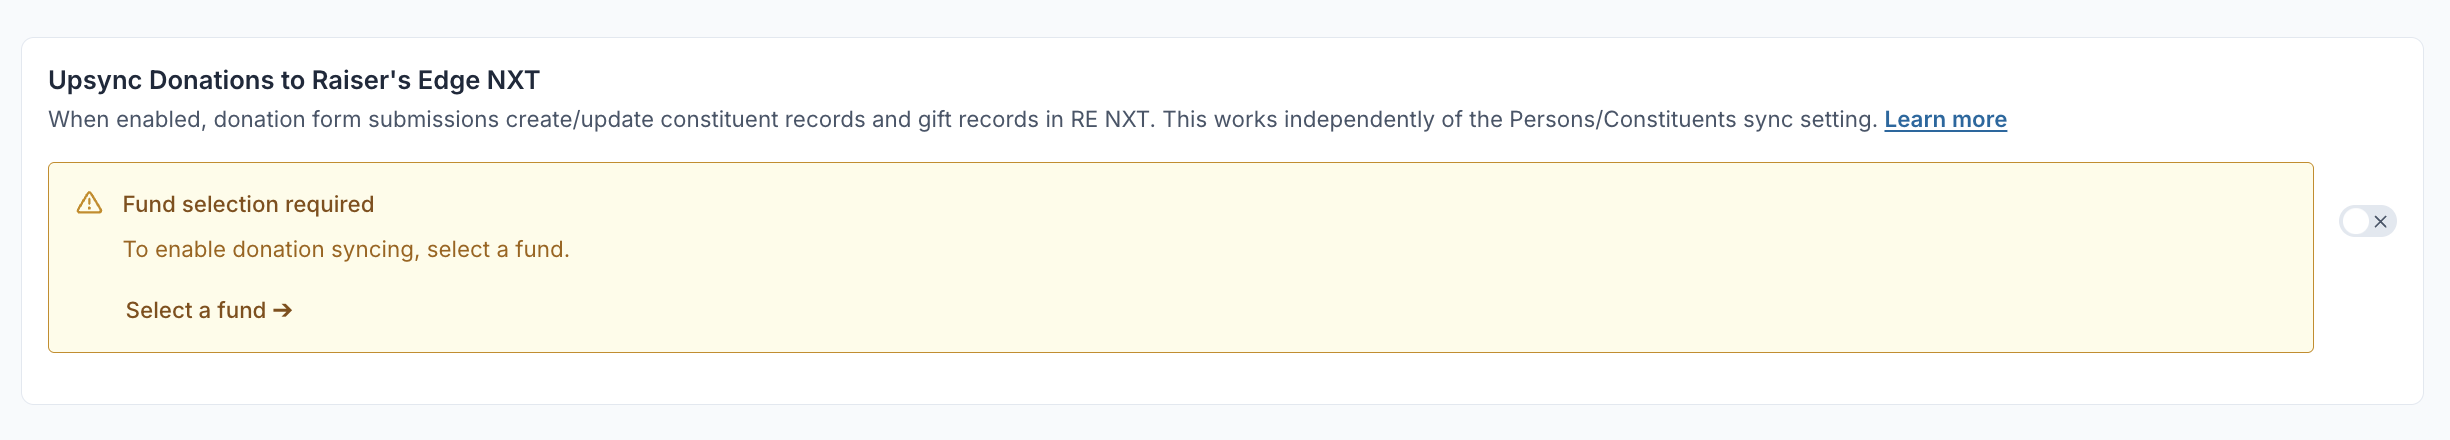Image resolution: width=2450 pixels, height=440 pixels.
Task: Click the X icon inside the toggle
Action: pos(2380,221)
